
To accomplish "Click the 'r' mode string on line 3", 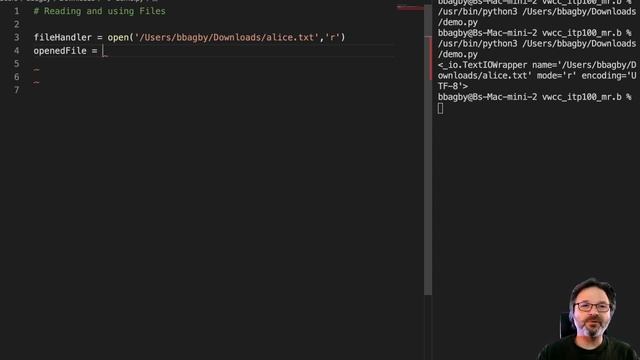I will coord(332,38).
